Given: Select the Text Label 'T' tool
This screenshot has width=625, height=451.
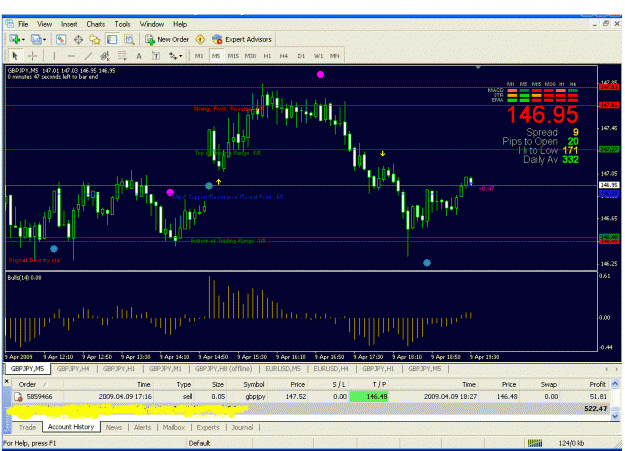Looking at the screenshot, I should pyautogui.click(x=156, y=56).
